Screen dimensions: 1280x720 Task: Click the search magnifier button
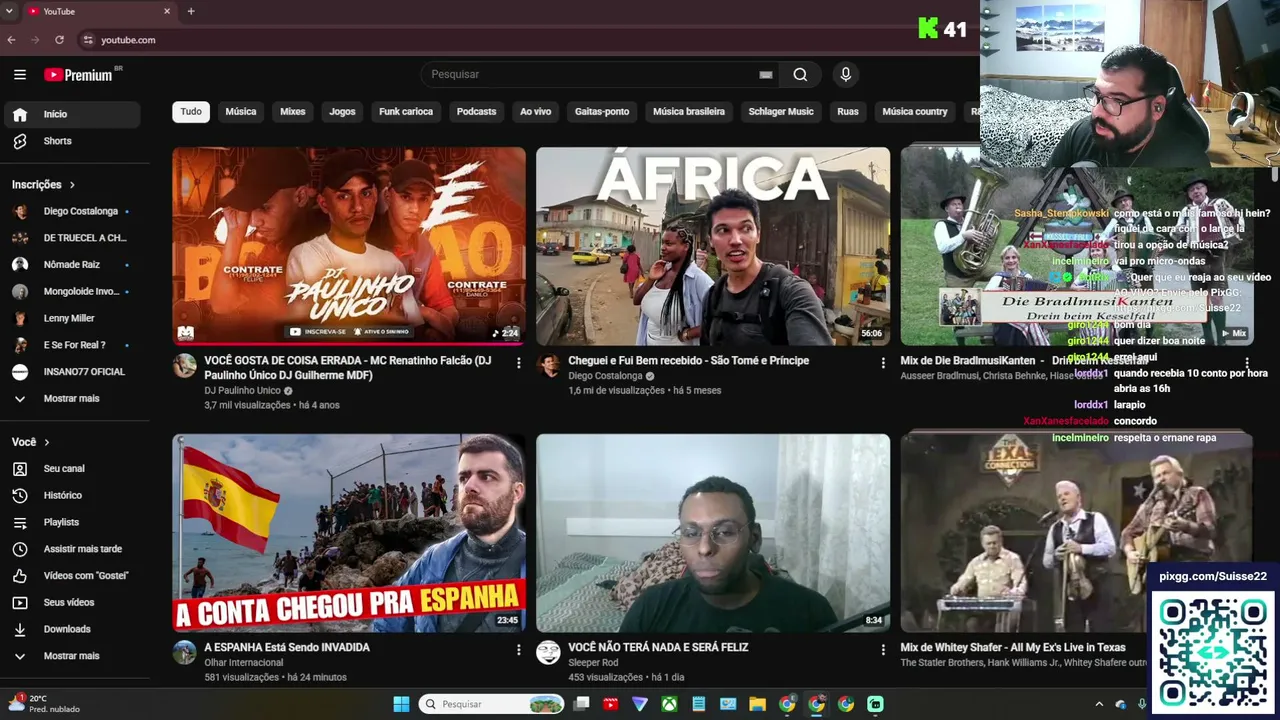[x=800, y=74]
